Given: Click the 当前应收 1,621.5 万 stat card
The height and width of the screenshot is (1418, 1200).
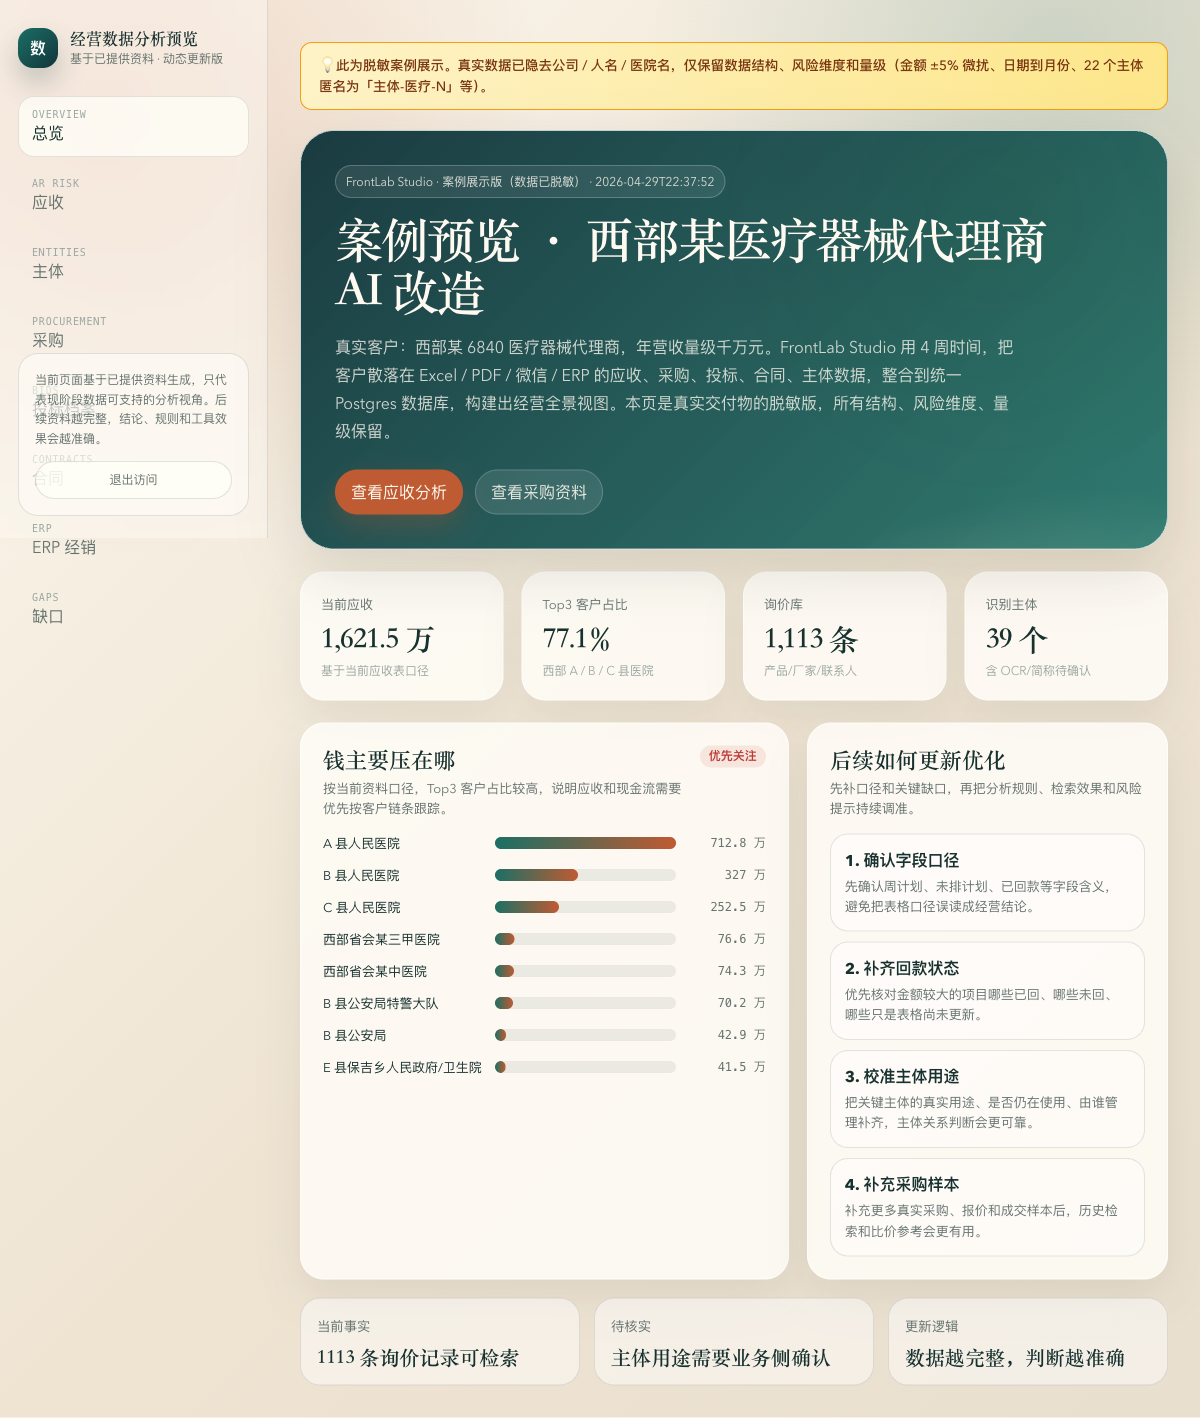Looking at the screenshot, I should pos(401,636).
